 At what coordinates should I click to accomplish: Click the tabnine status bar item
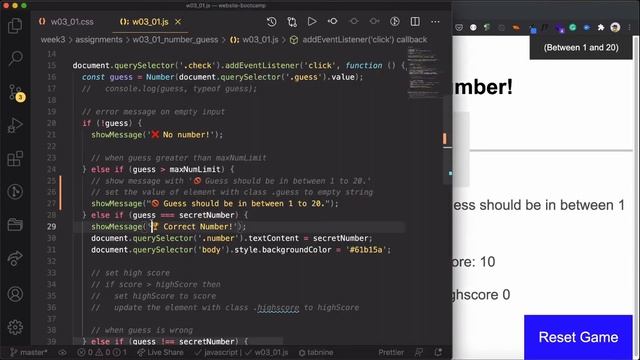click(x=316, y=352)
